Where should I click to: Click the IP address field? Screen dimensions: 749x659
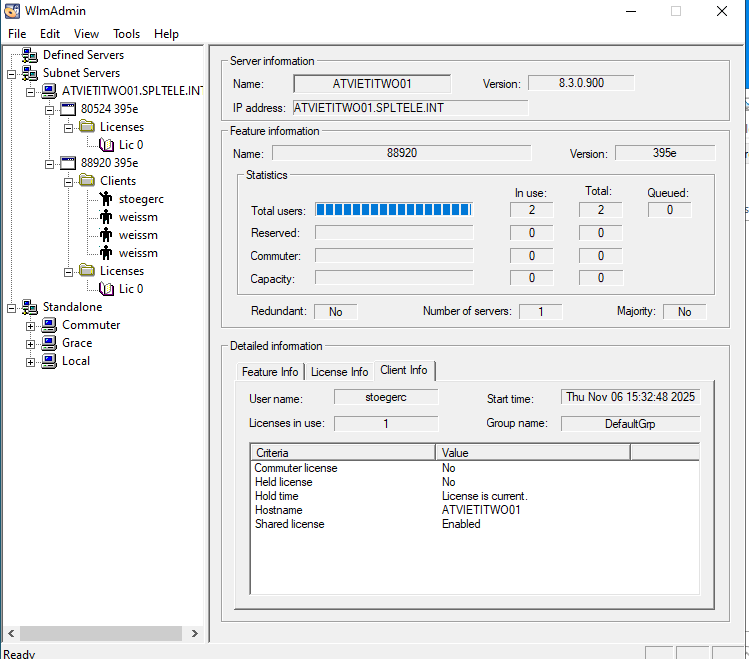click(410, 108)
